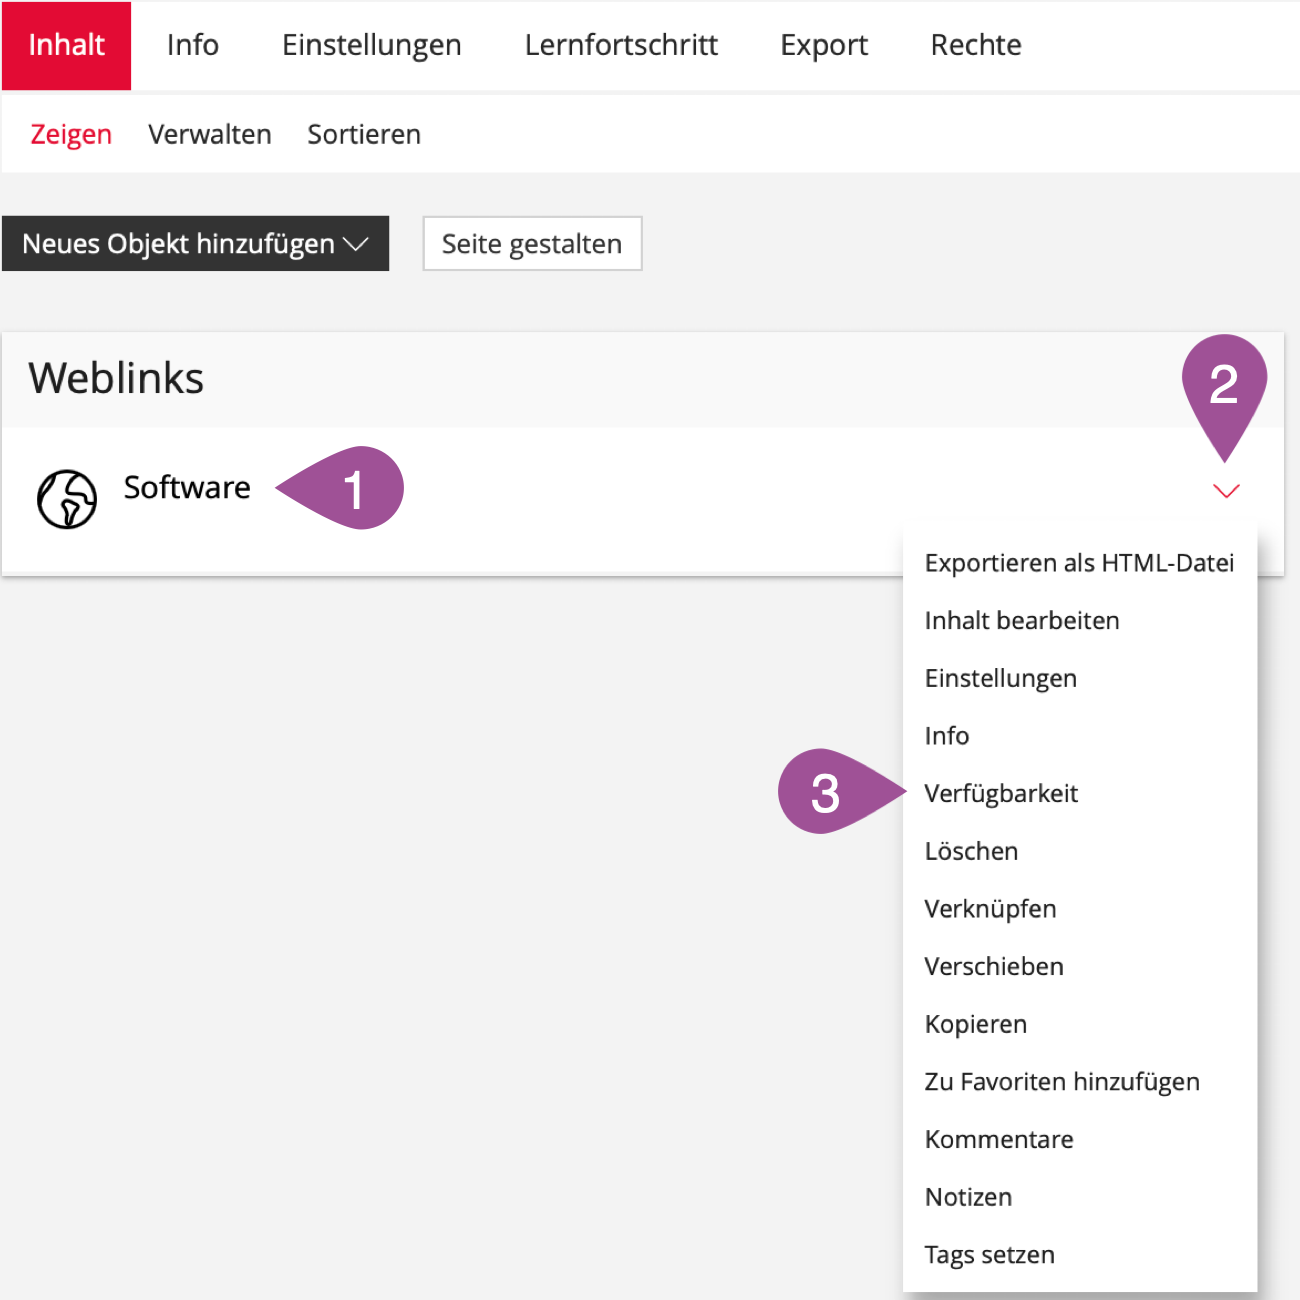Open the Export tab

click(x=824, y=45)
